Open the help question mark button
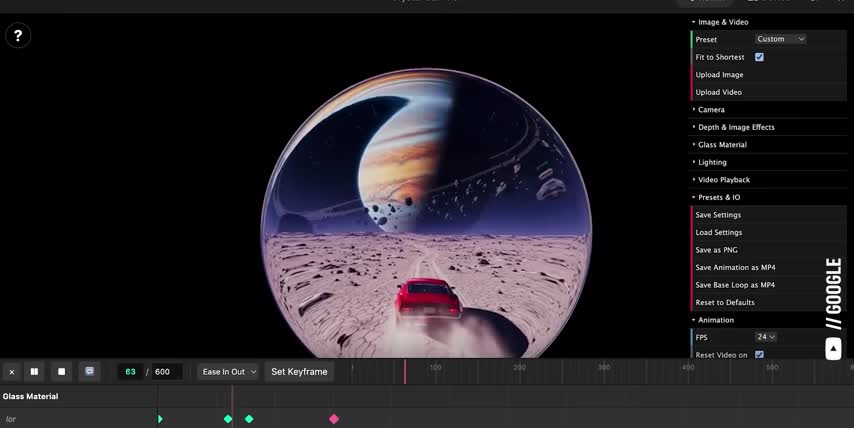This screenshot has width=854, height=428. point(17,36)
